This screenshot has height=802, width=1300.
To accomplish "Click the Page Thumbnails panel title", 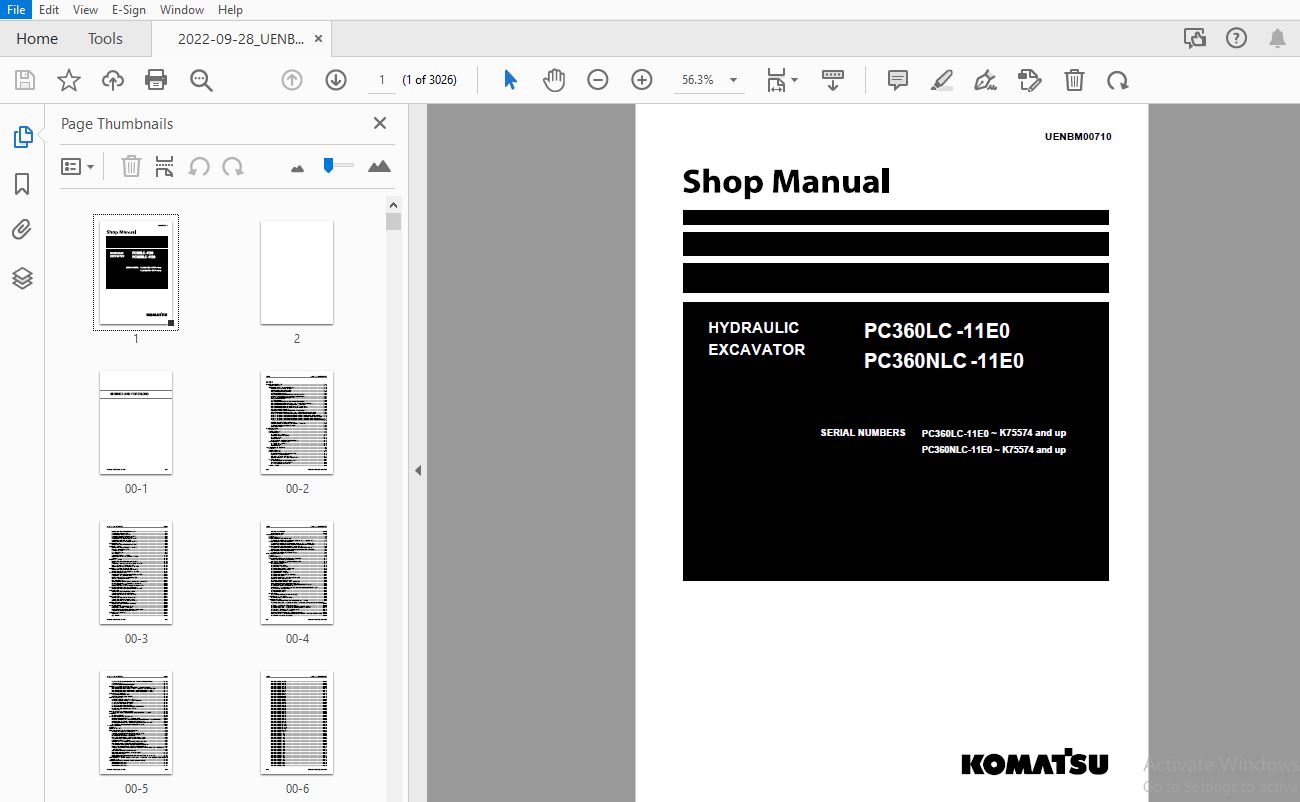I will click(117, 124).
